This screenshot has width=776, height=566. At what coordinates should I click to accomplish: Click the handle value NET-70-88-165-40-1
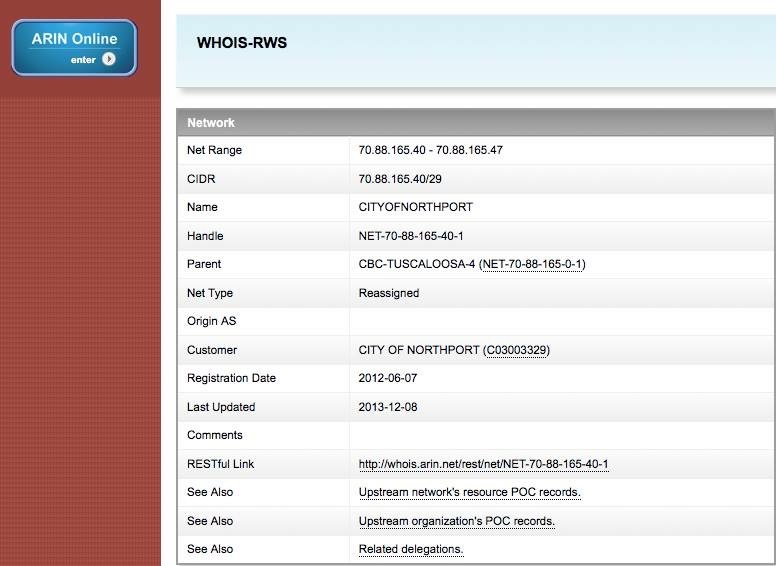click(411, 237)
